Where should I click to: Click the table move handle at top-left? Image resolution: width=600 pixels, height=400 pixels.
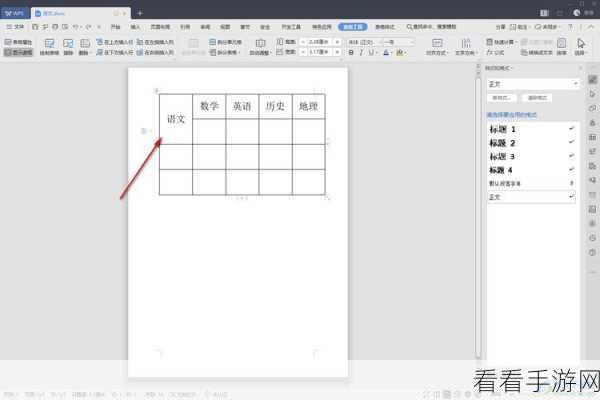[156, 91]
